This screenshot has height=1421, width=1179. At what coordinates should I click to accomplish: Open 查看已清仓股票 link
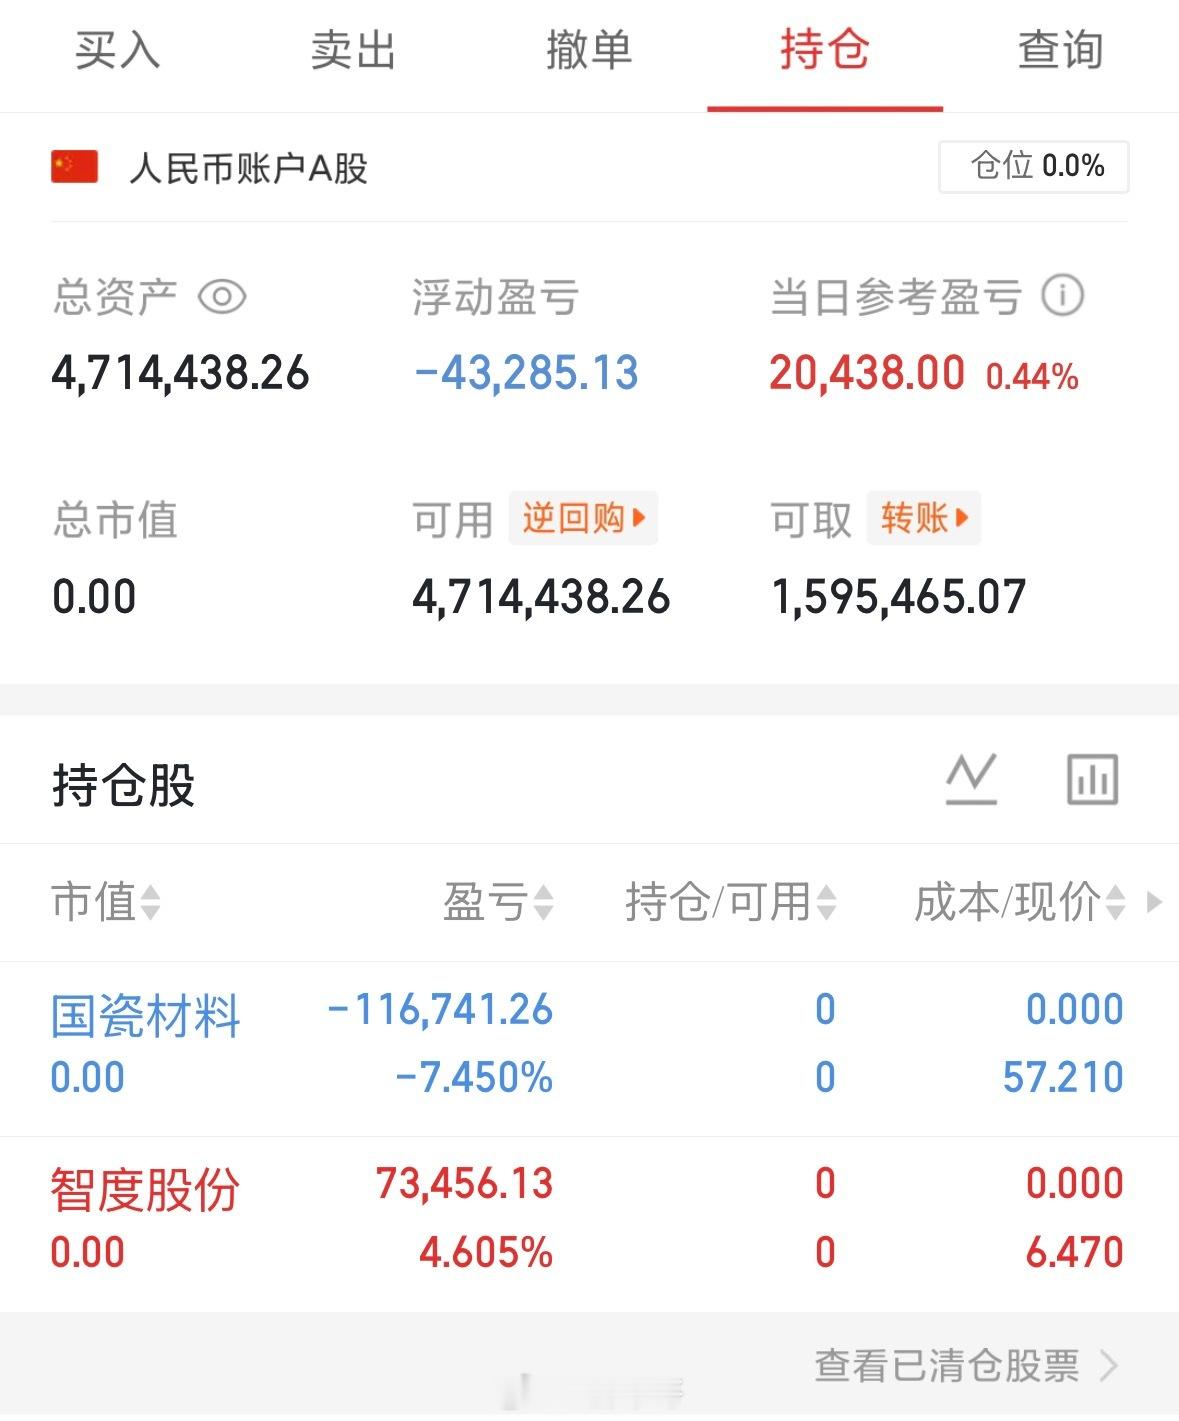966,1365
